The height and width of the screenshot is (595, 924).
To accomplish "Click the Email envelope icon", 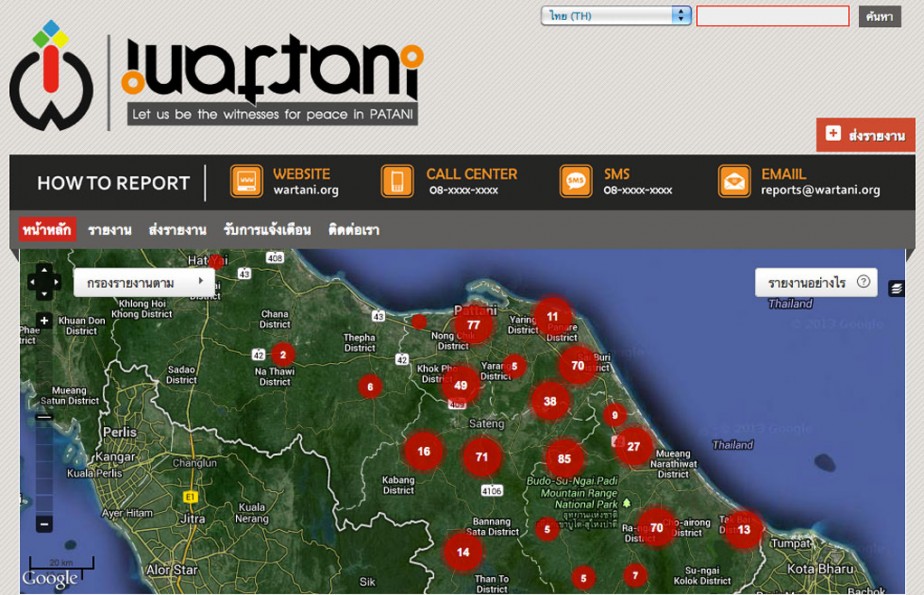I will pos(734,181).
